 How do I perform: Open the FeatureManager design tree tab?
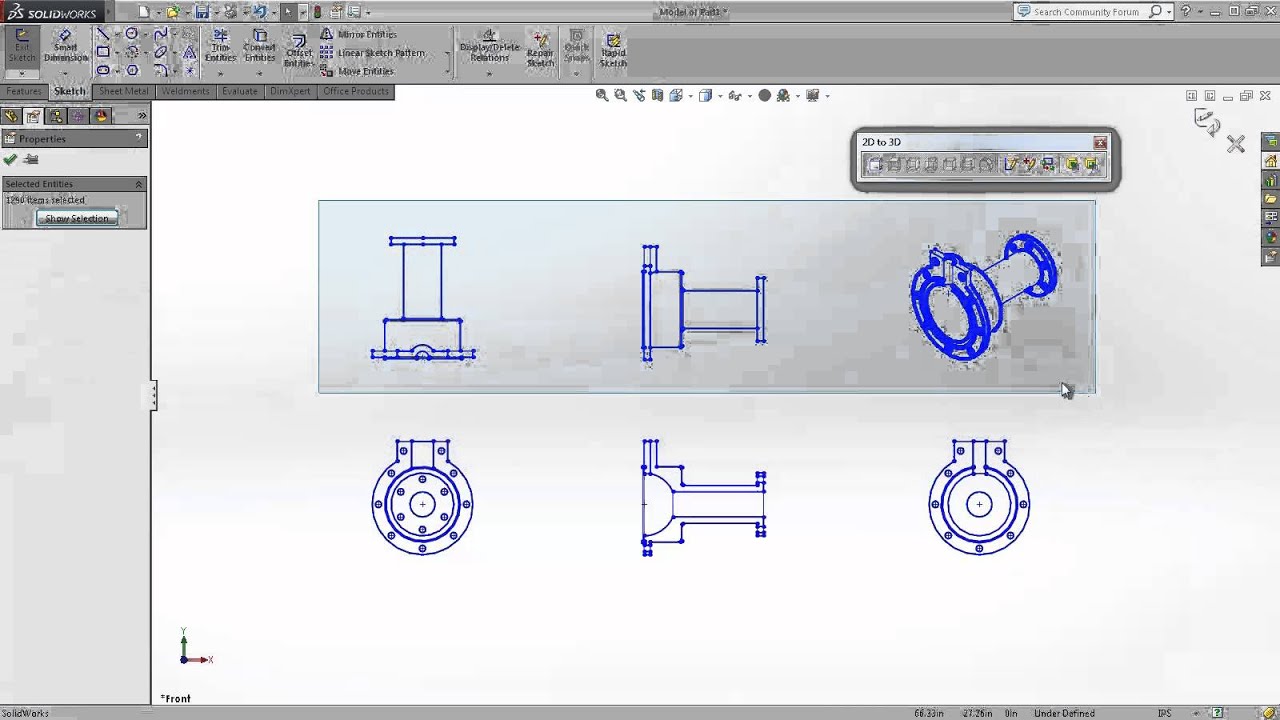(11, 116)
